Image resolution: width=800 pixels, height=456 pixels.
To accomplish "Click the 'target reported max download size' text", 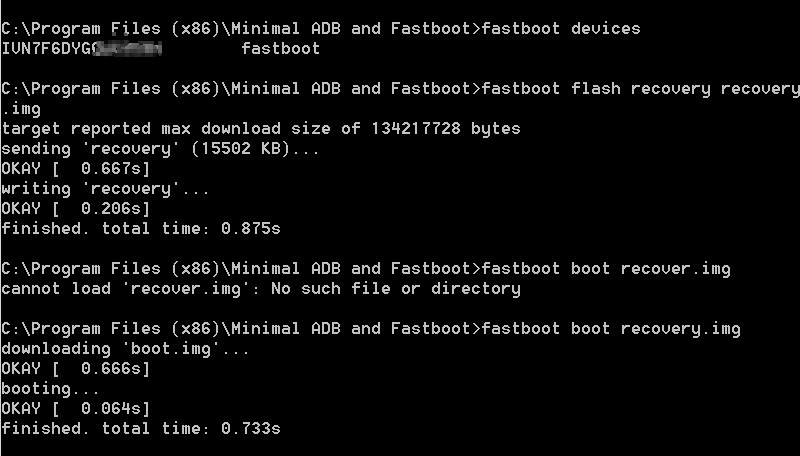I will pyautogui.click(x=165, y=128).
